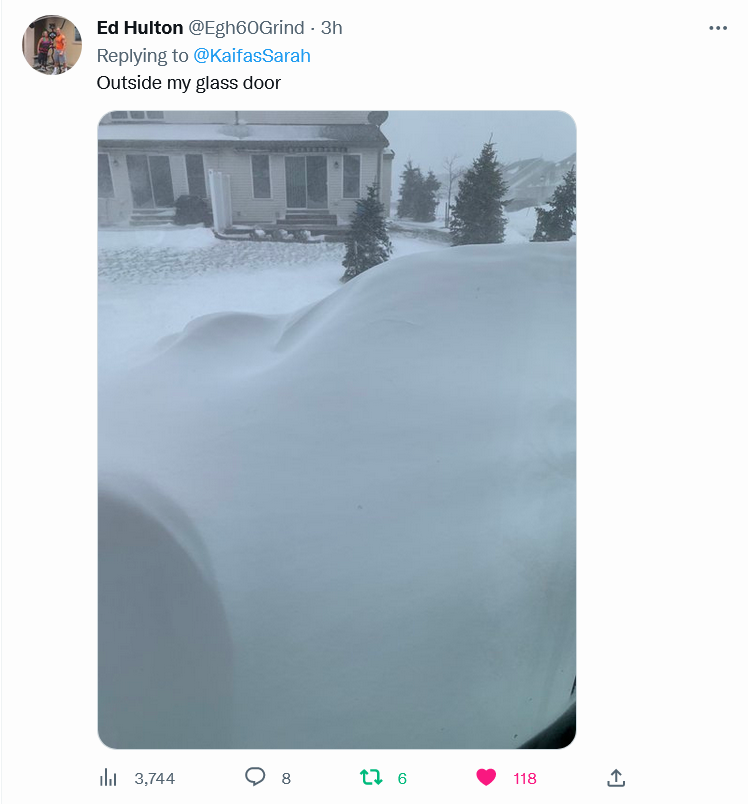Click the reply speech bubble icon
The height and width of the screenshot is (804, 748).
point(255,777)
